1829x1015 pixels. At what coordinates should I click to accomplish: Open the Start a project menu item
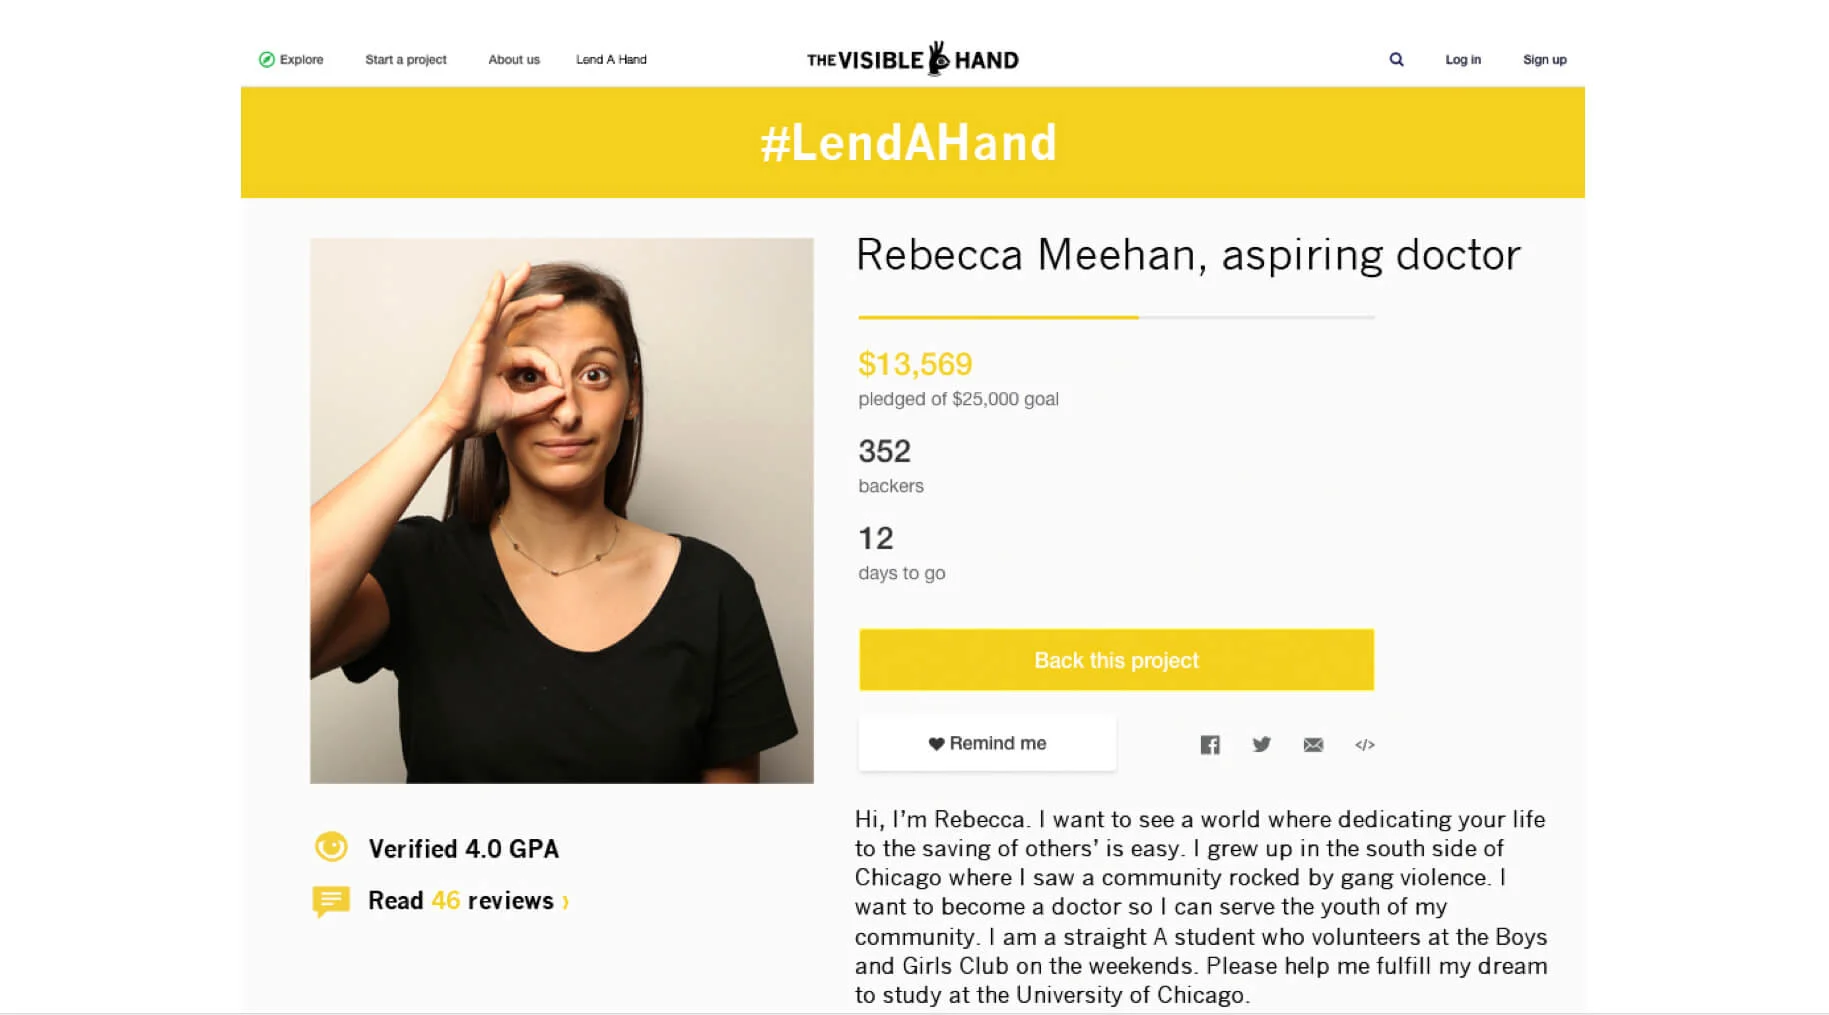click(406, 59)
